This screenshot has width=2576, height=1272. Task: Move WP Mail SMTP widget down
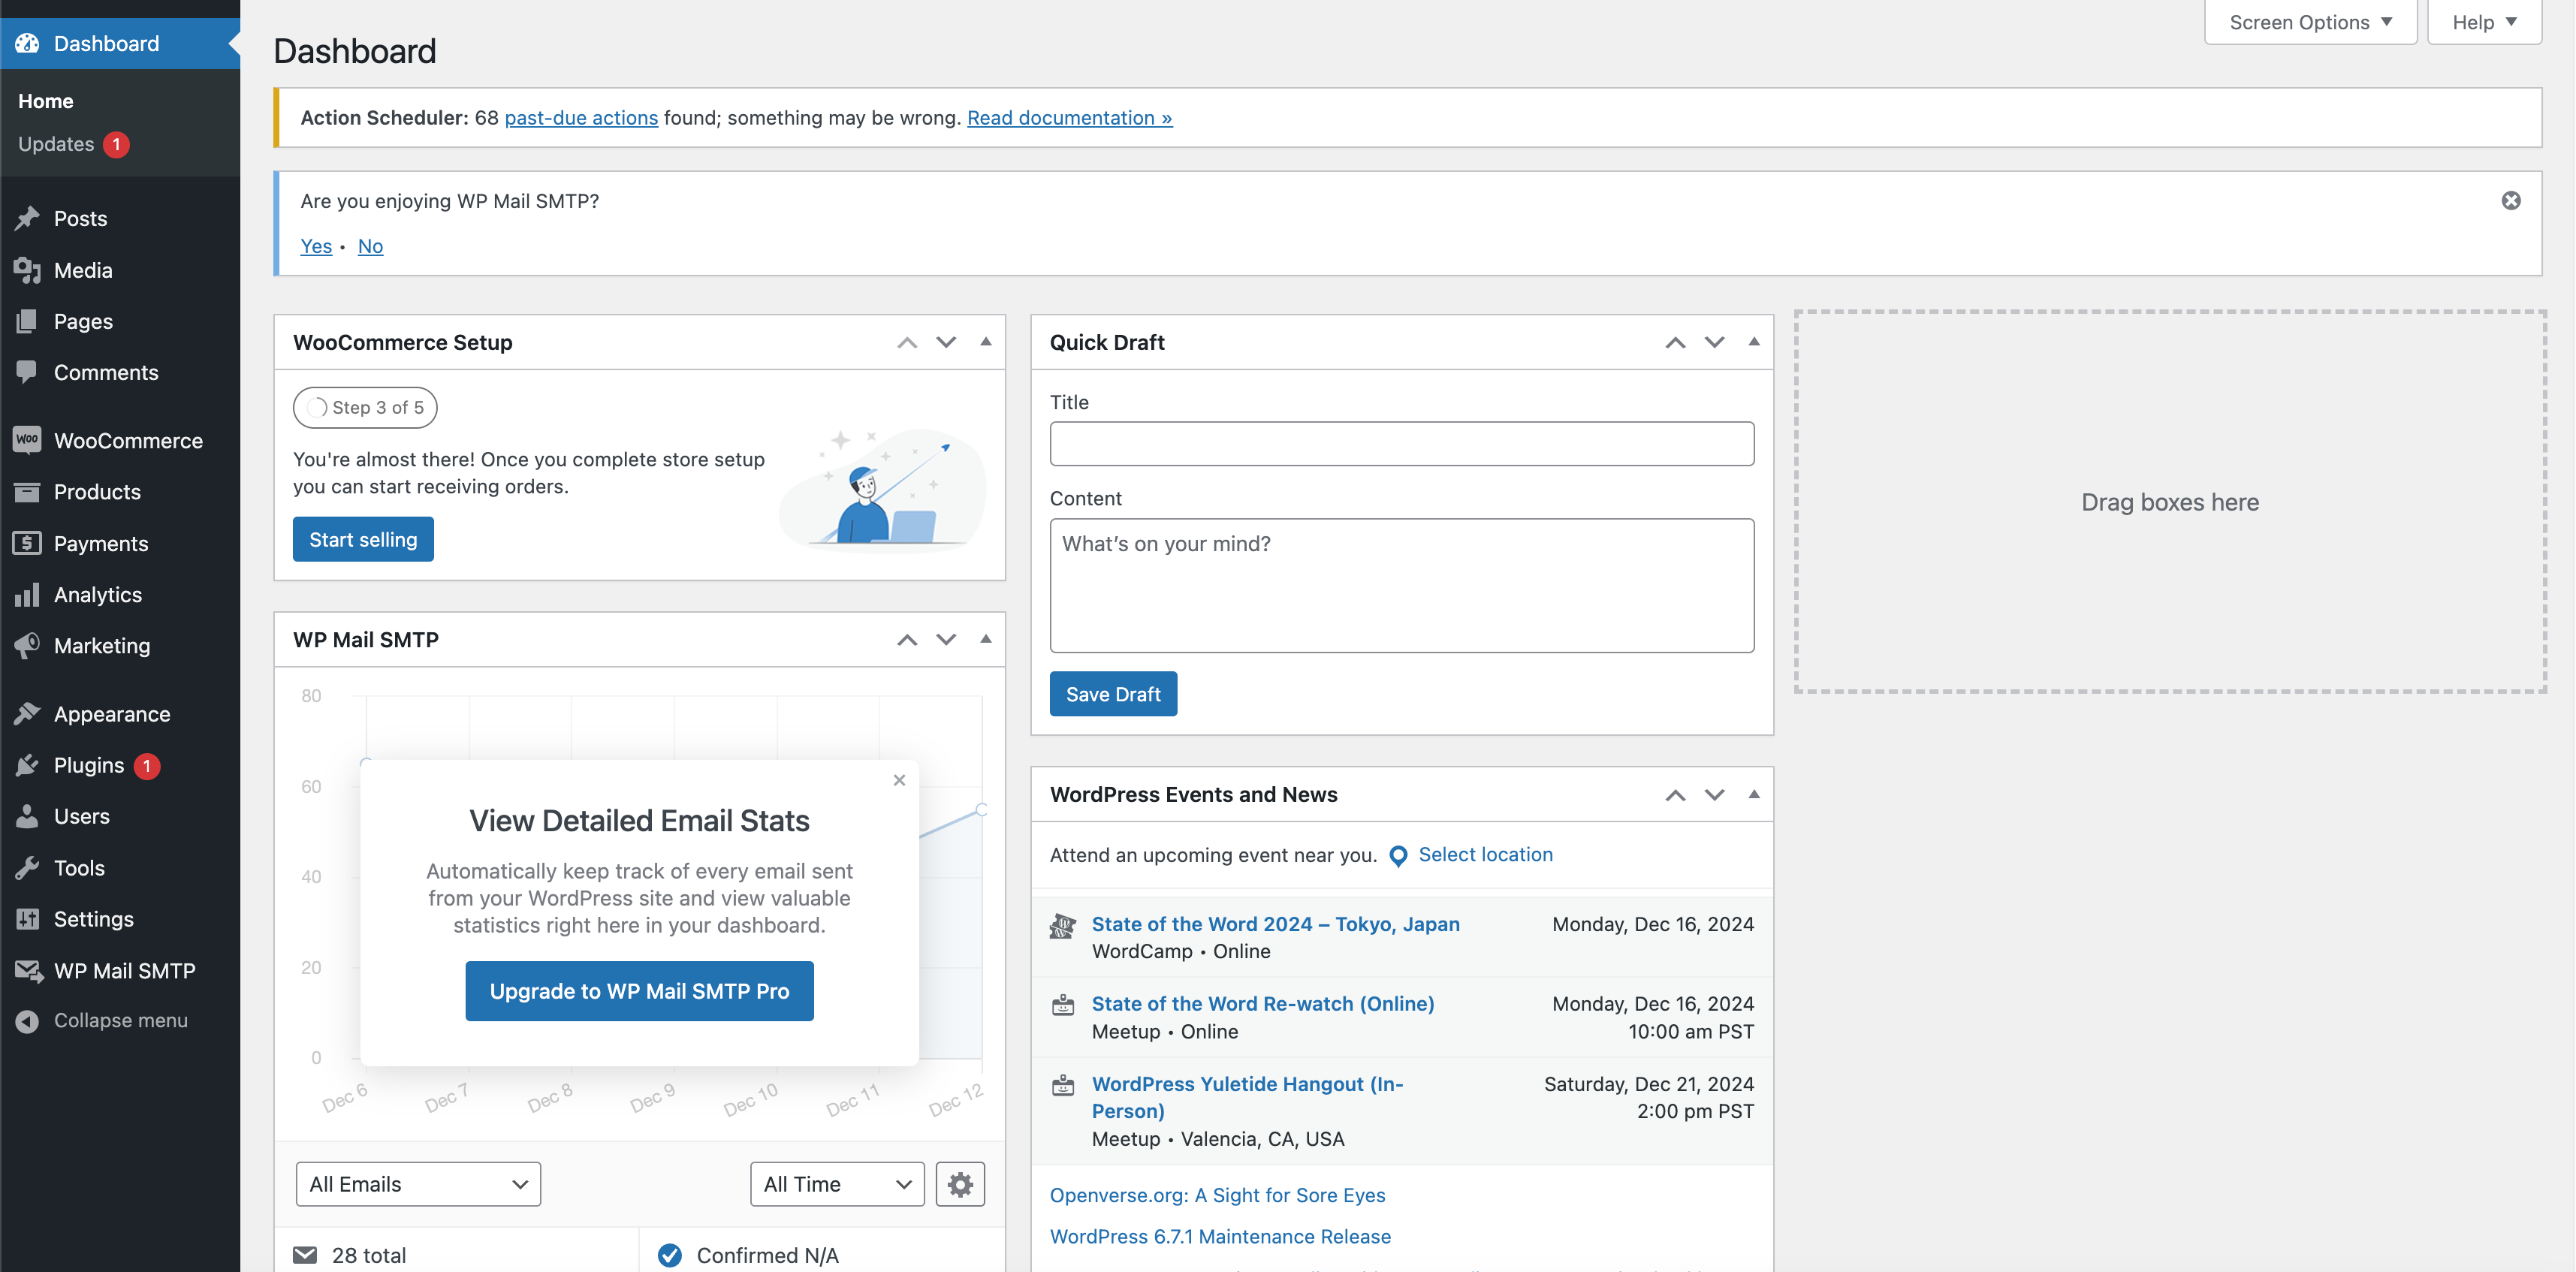point(946,640)
